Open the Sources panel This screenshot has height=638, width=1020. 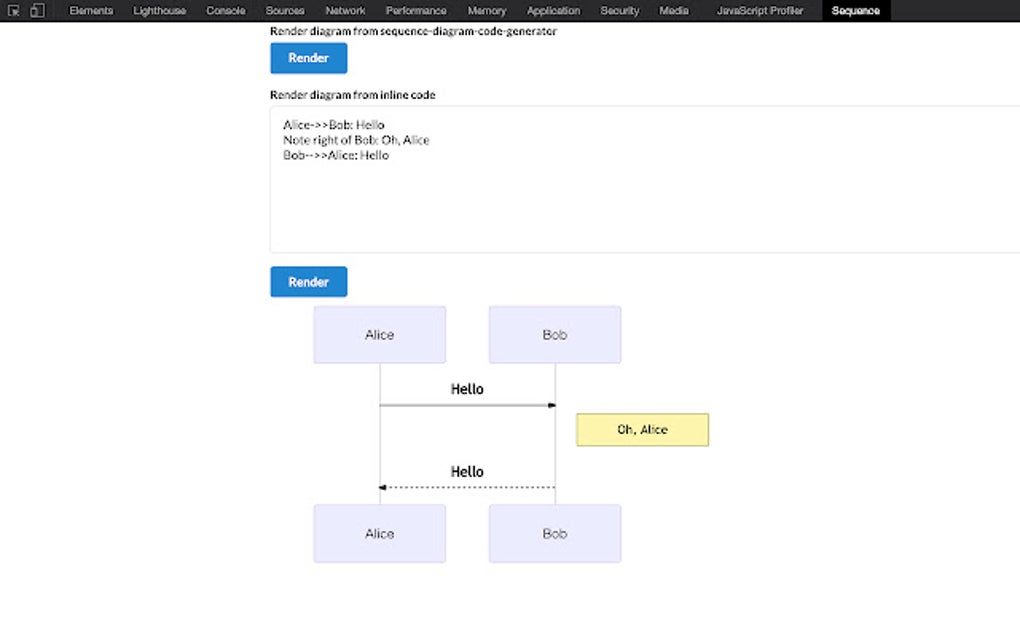click(x=284, y=10)
